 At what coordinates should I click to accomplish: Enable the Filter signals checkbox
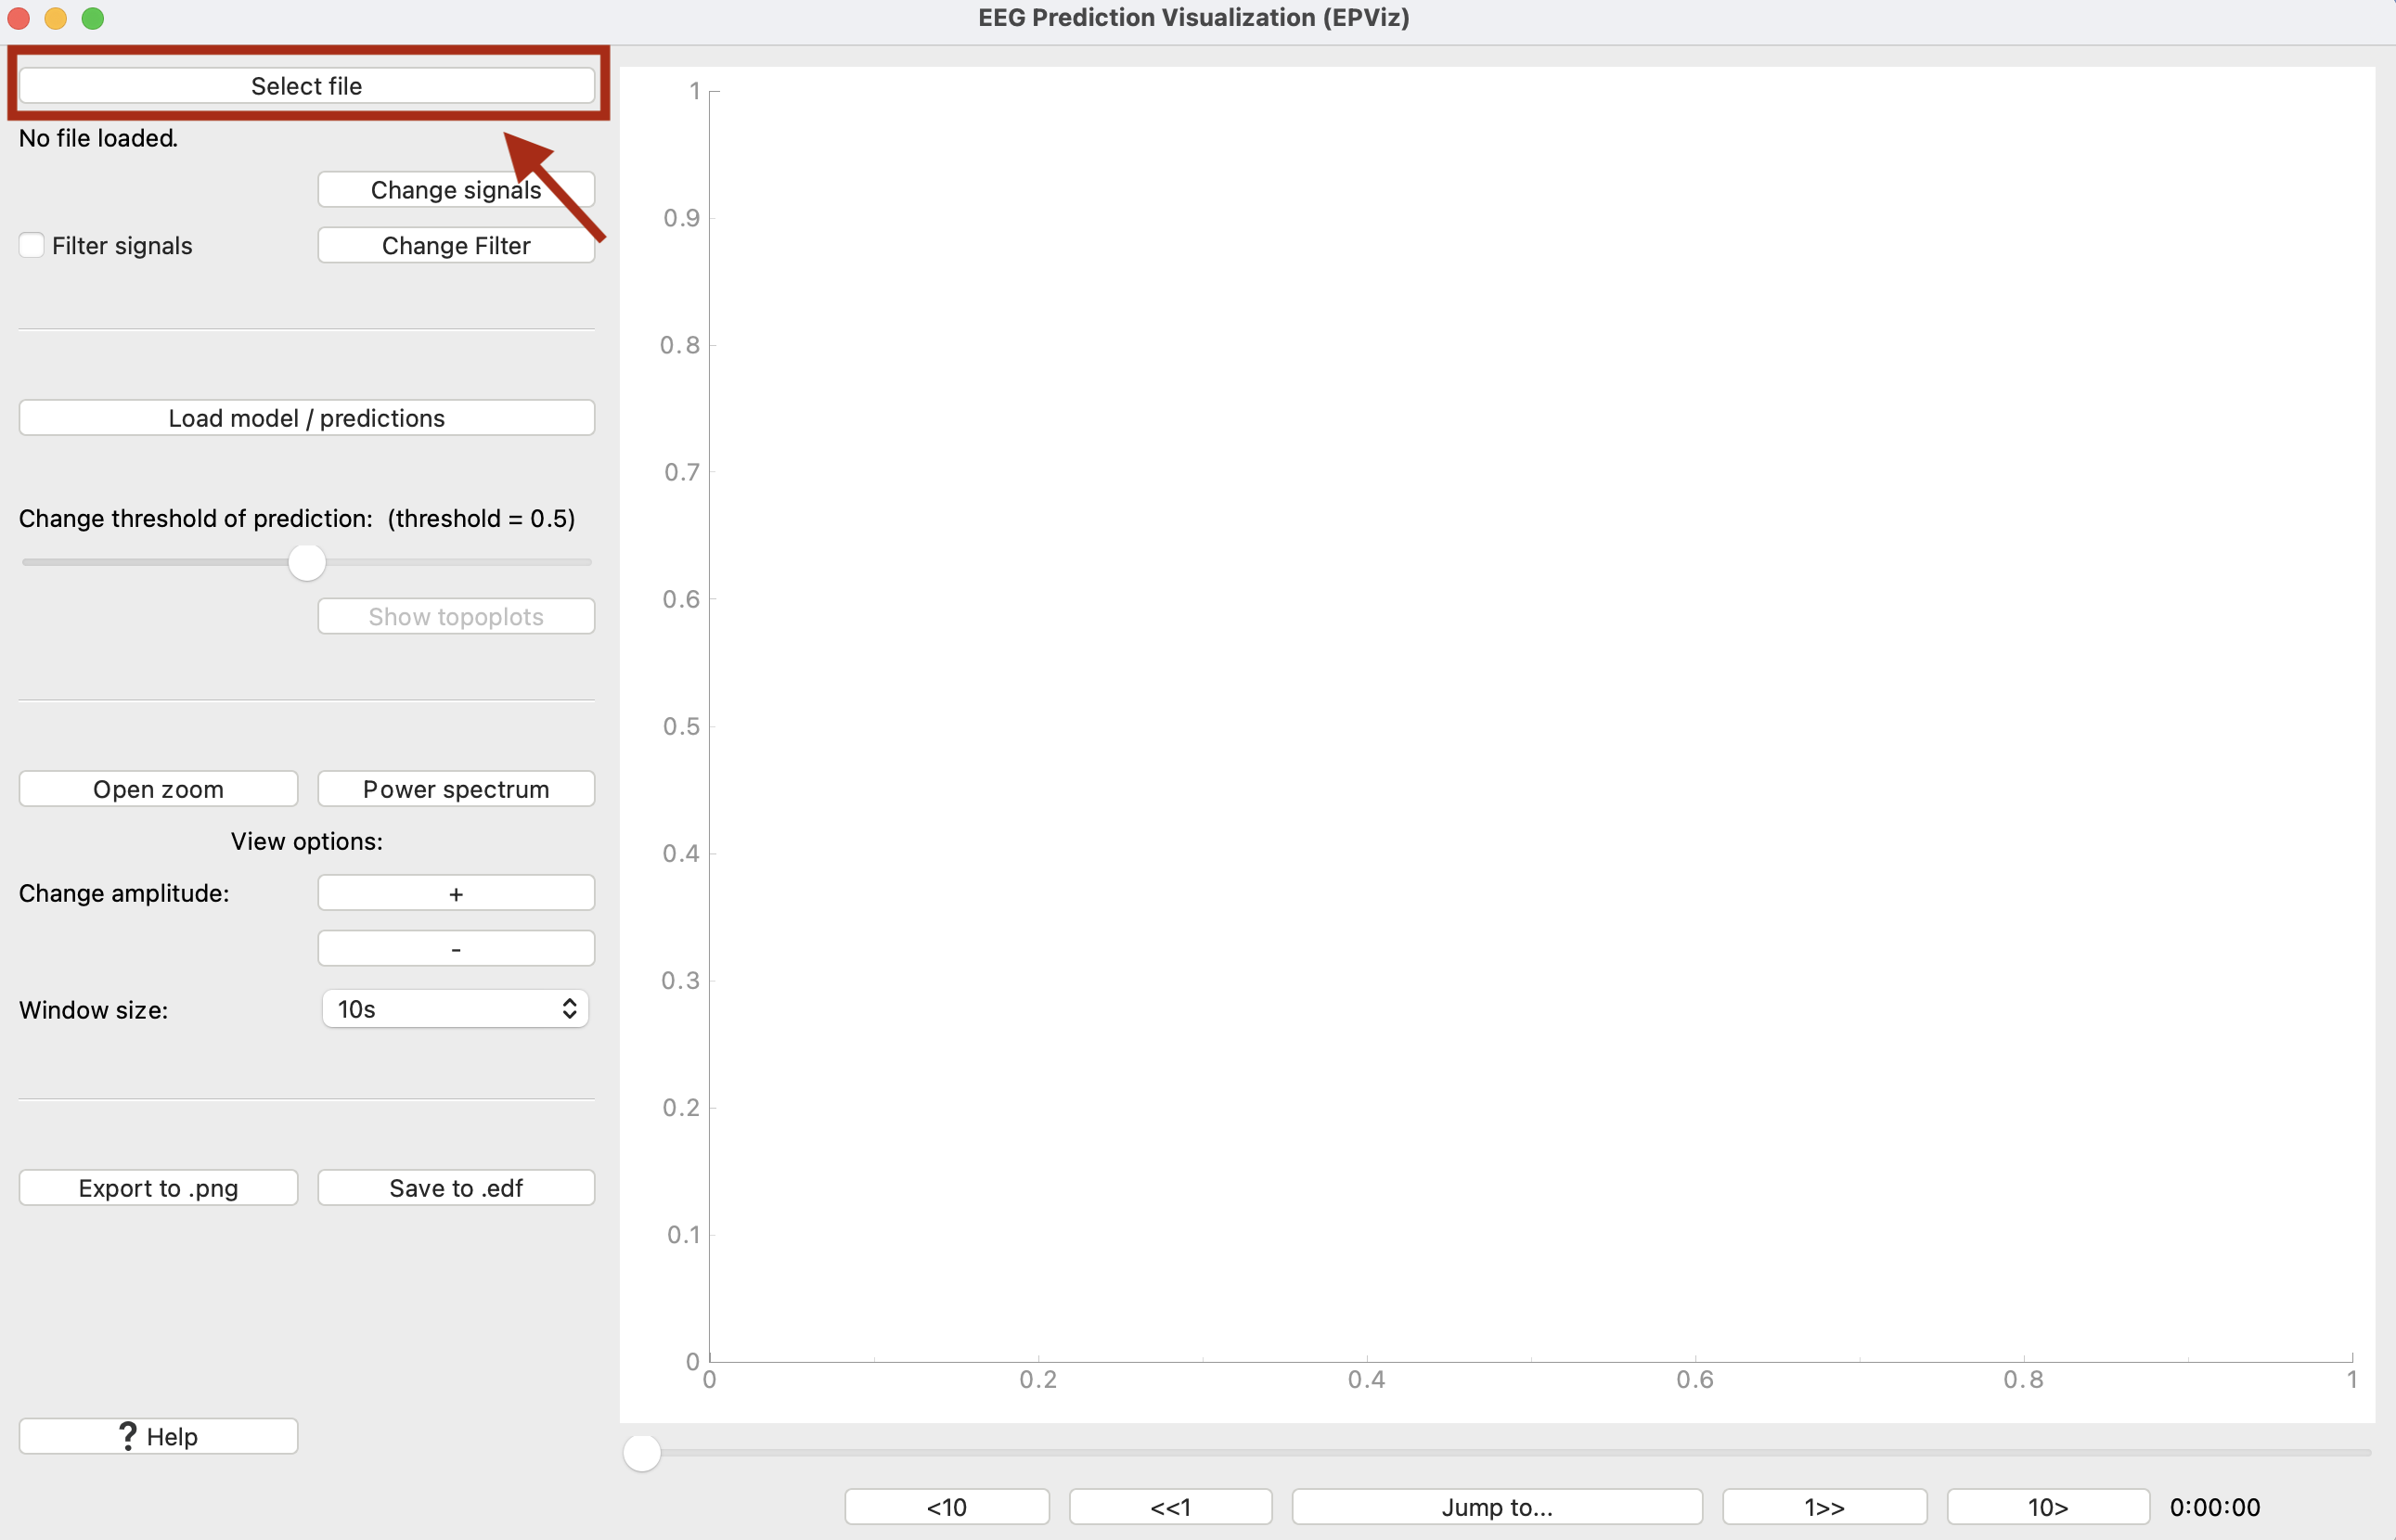coord(32,246)
